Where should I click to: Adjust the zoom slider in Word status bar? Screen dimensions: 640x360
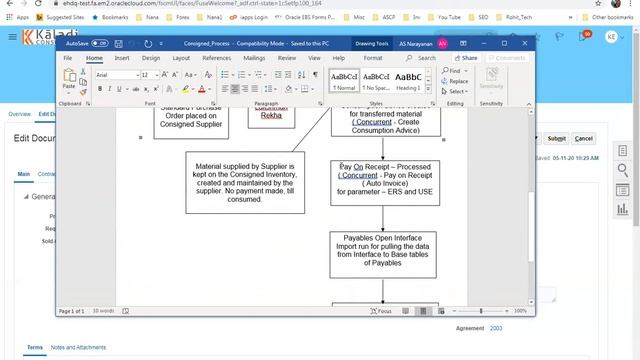tap(481, 311)
